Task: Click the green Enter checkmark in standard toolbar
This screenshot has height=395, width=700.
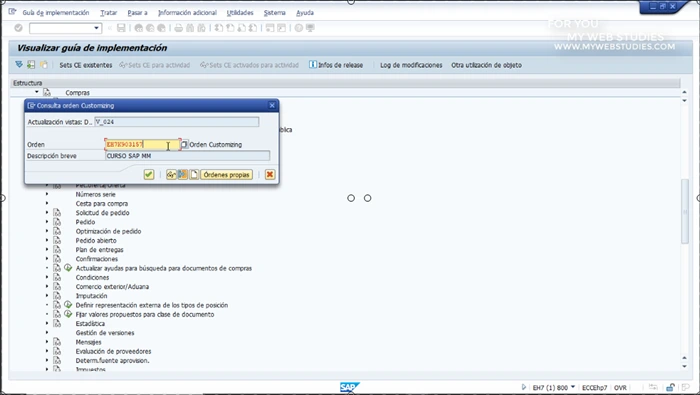Action: (18, 28)
